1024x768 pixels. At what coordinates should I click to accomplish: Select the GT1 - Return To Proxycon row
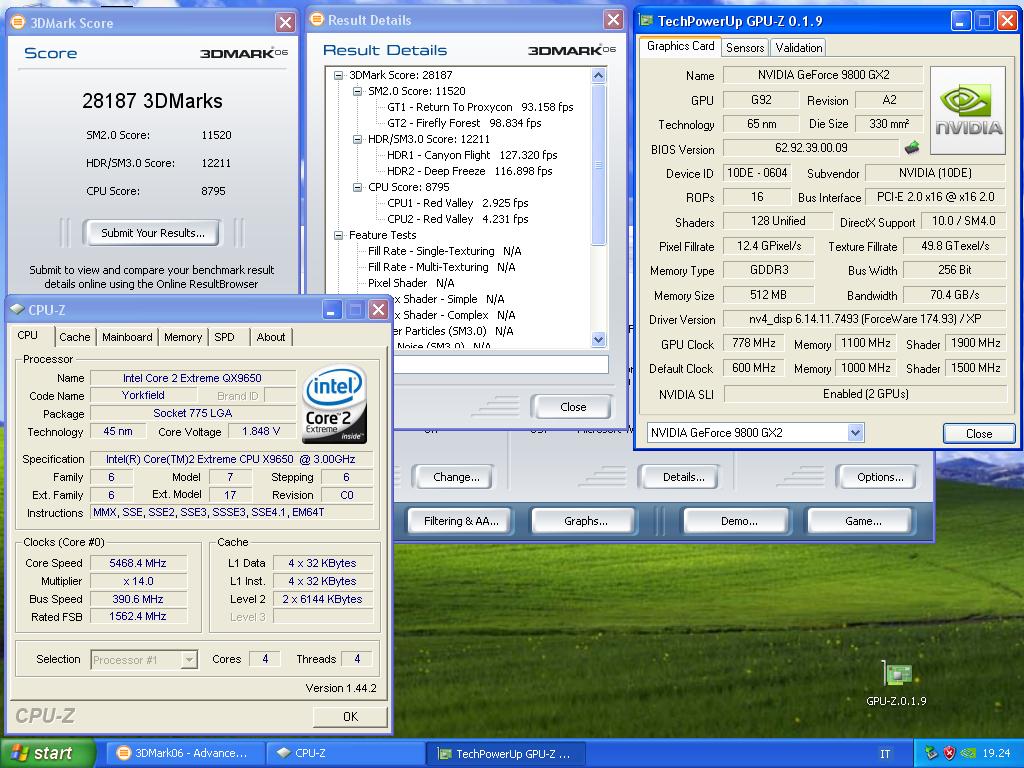coord(480,107)
